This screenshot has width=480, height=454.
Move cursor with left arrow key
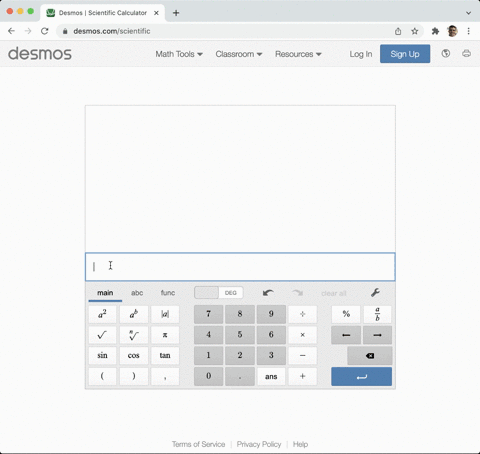click(346, 335)
